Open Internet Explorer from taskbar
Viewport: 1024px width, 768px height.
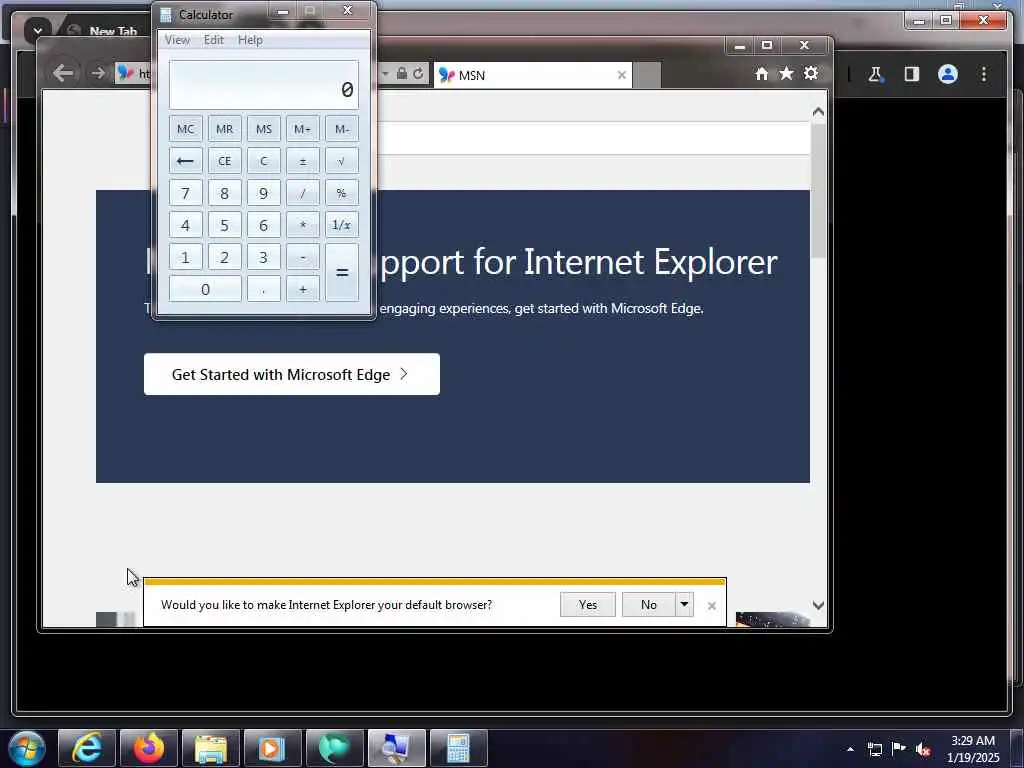tap(87, 748)
